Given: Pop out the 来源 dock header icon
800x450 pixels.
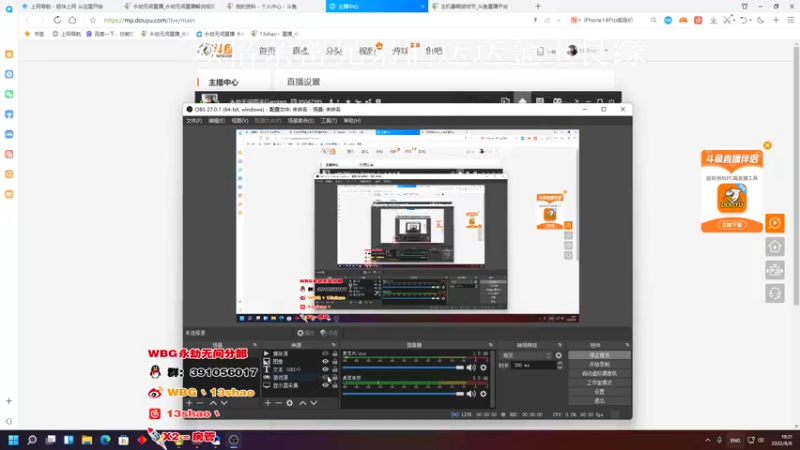Looking at the screenshot, I should point(334,345).
